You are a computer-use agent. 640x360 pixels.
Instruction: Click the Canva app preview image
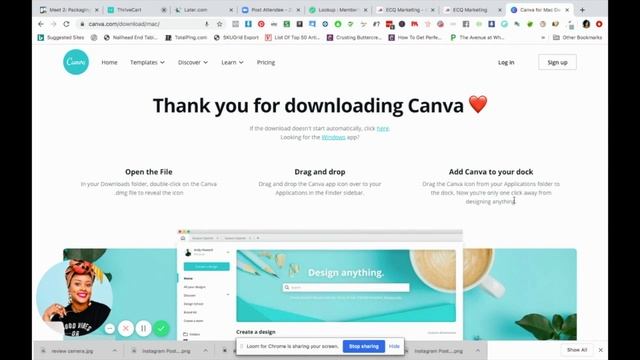(320, 285)
